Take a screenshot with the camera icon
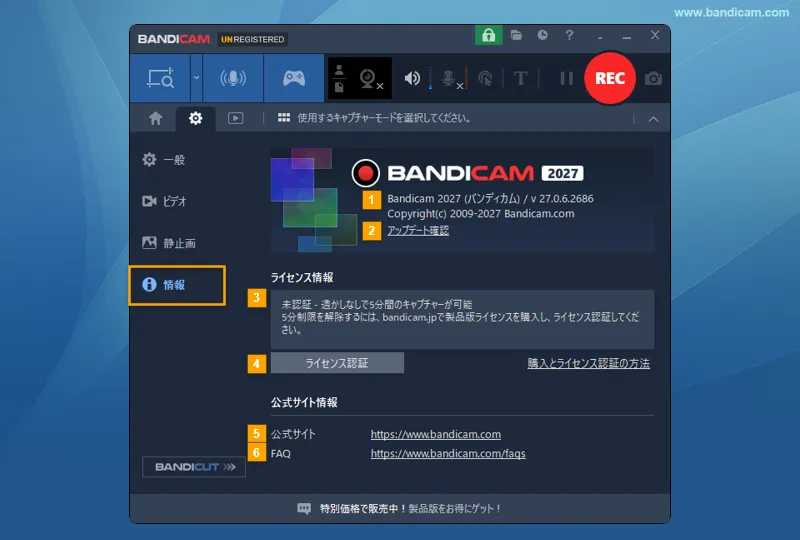The width and height of the screenshot is (800, 540). (x=653, y=79)
